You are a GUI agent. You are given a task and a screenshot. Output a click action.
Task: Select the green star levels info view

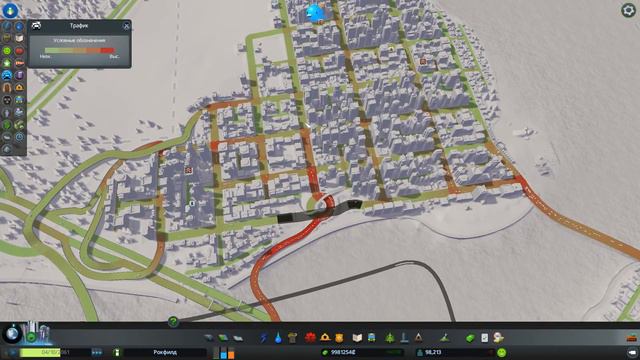pyautogui.click(x=7, y=63)
